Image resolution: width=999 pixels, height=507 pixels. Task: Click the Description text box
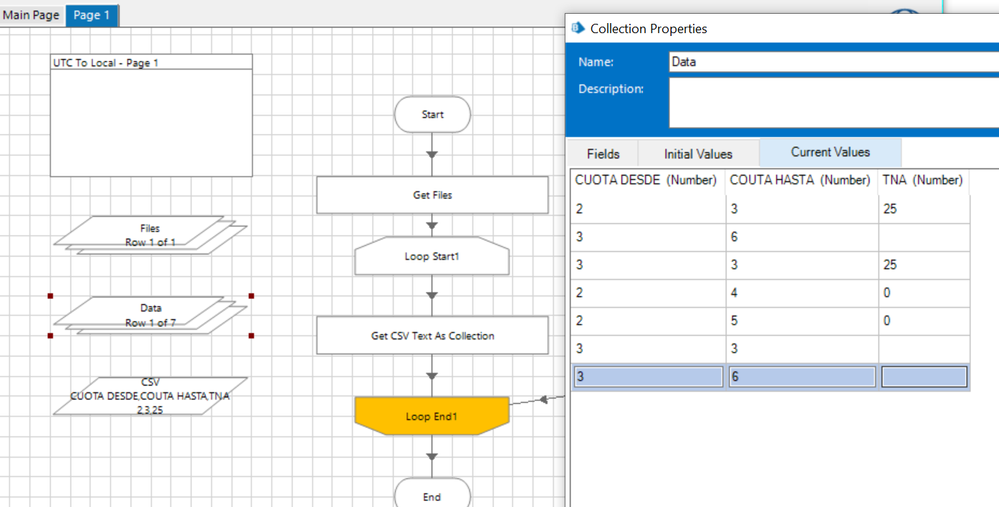[833, 103]
